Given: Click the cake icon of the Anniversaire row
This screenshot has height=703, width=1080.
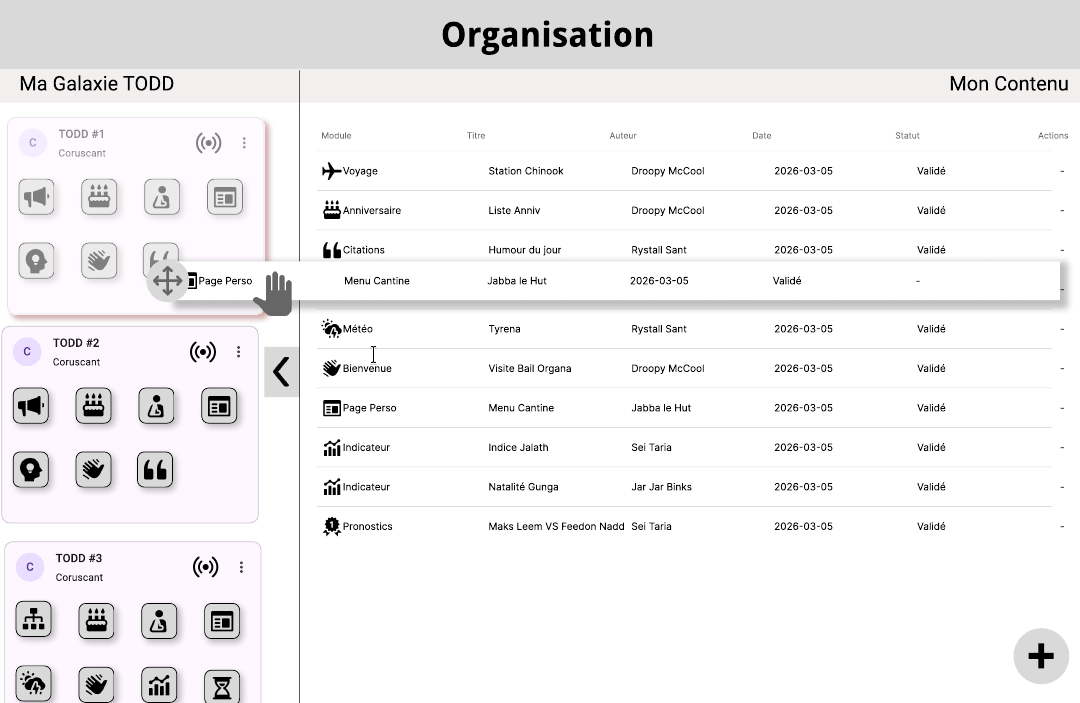Looking at the screenshot, I should (x=332, y=210).
